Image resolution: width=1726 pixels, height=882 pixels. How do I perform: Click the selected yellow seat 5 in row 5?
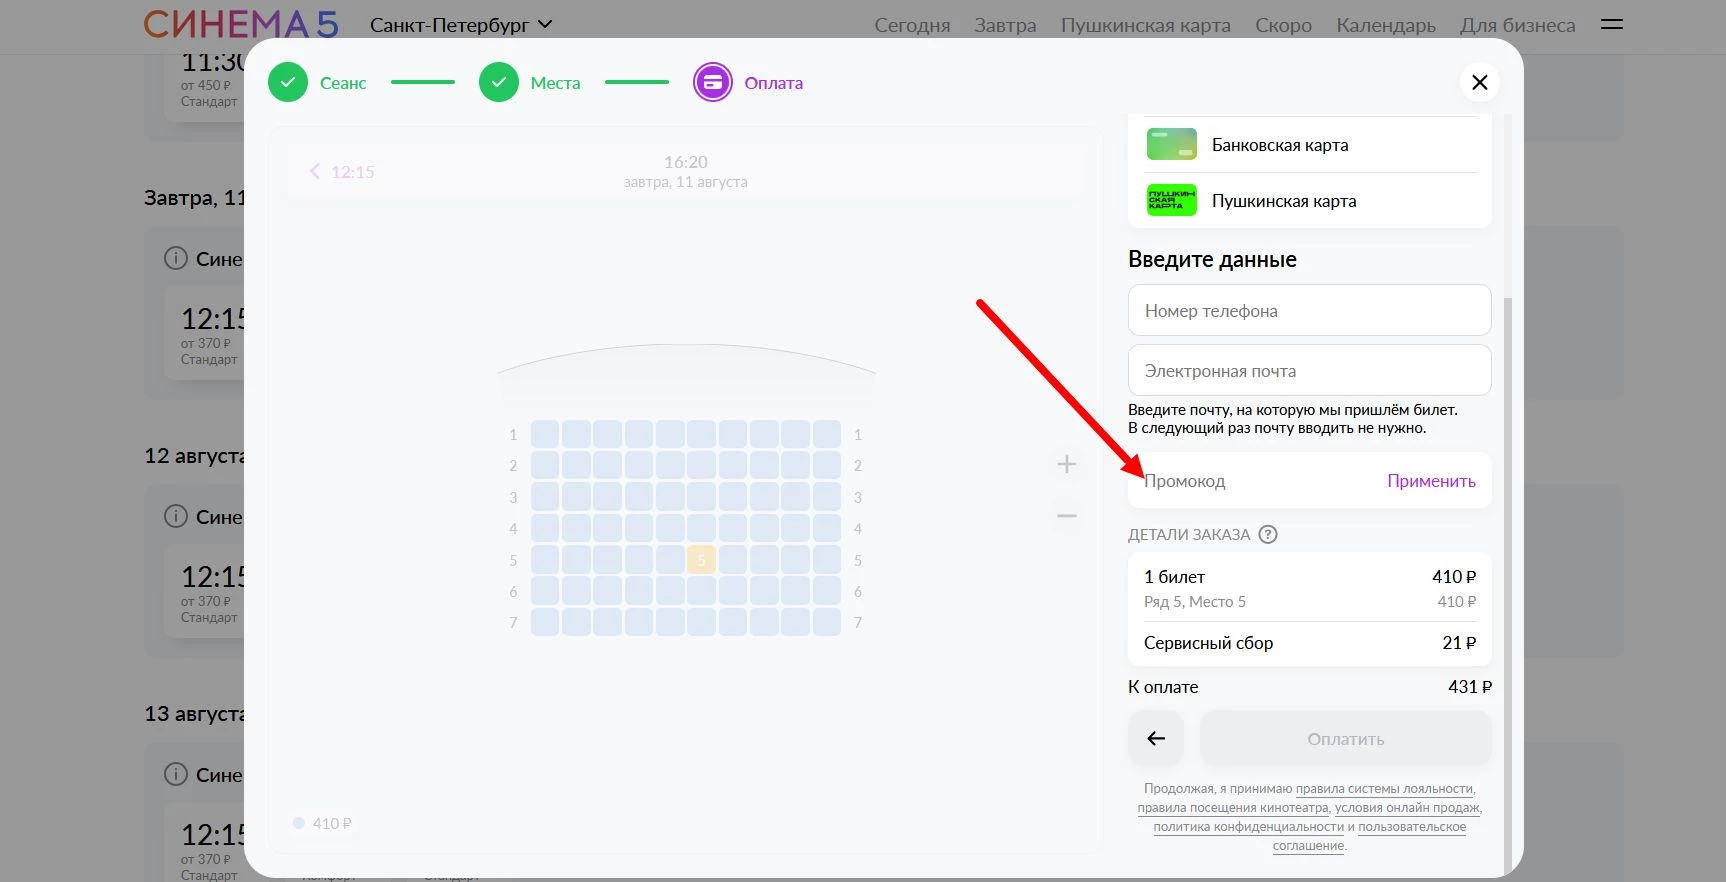tap(701, 560)
